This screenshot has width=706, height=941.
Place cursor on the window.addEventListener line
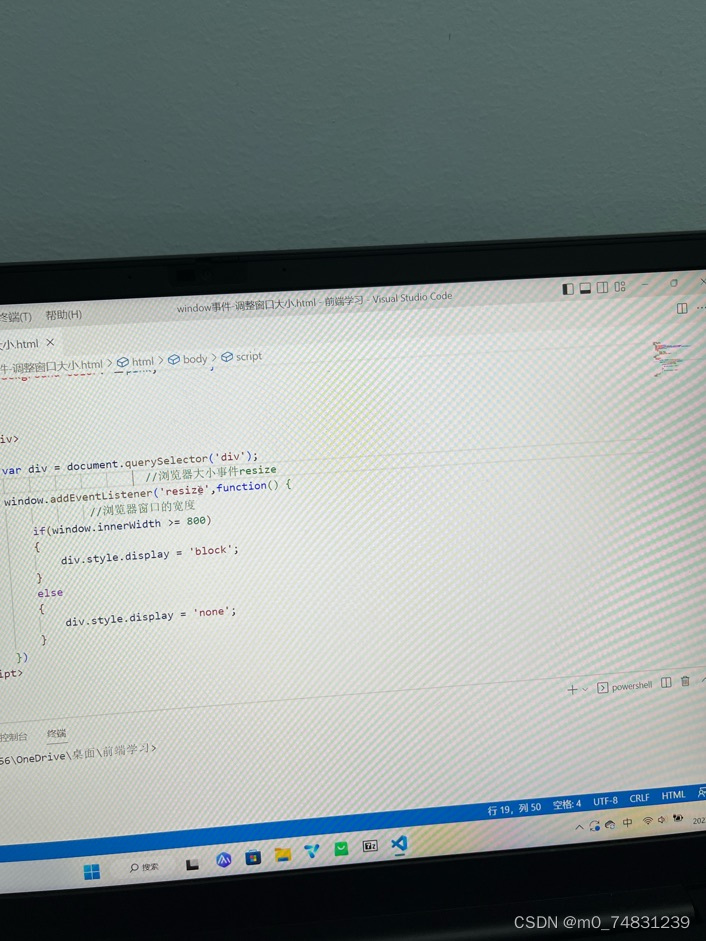(x=148, y=493)
